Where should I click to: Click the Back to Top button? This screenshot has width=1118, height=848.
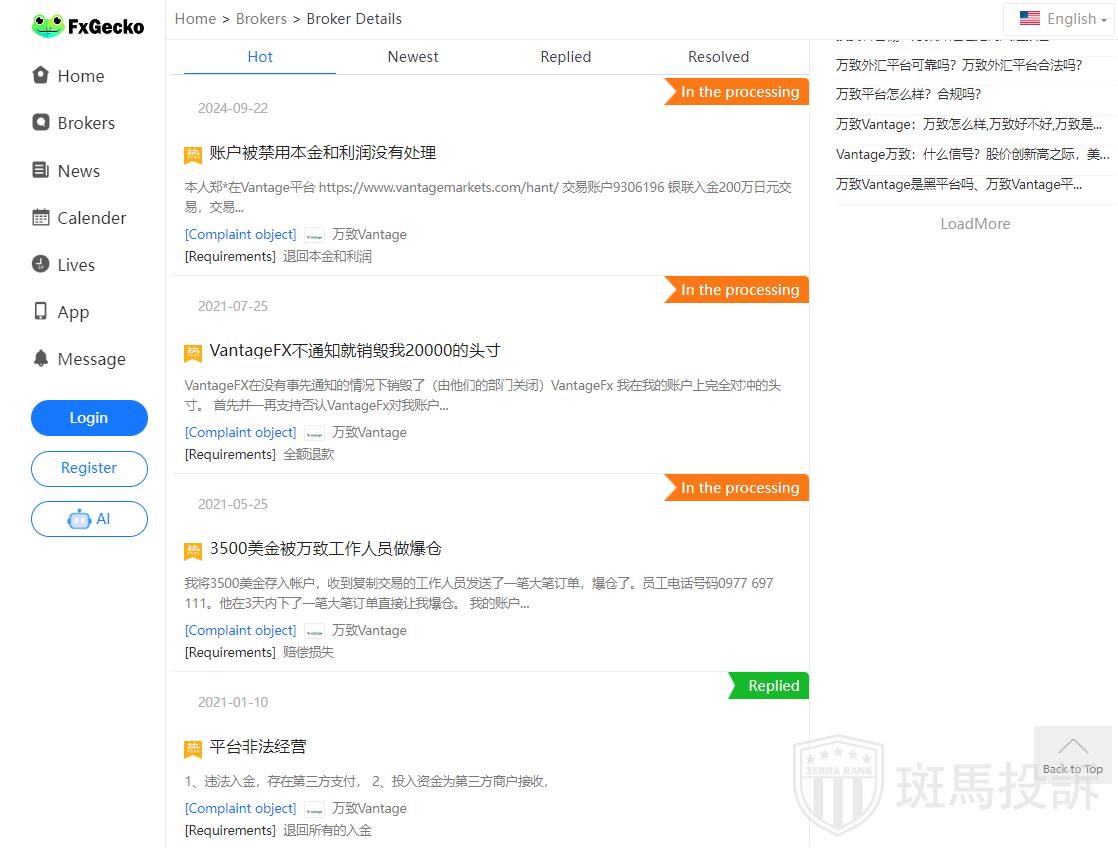click(x=1072, y=754)
